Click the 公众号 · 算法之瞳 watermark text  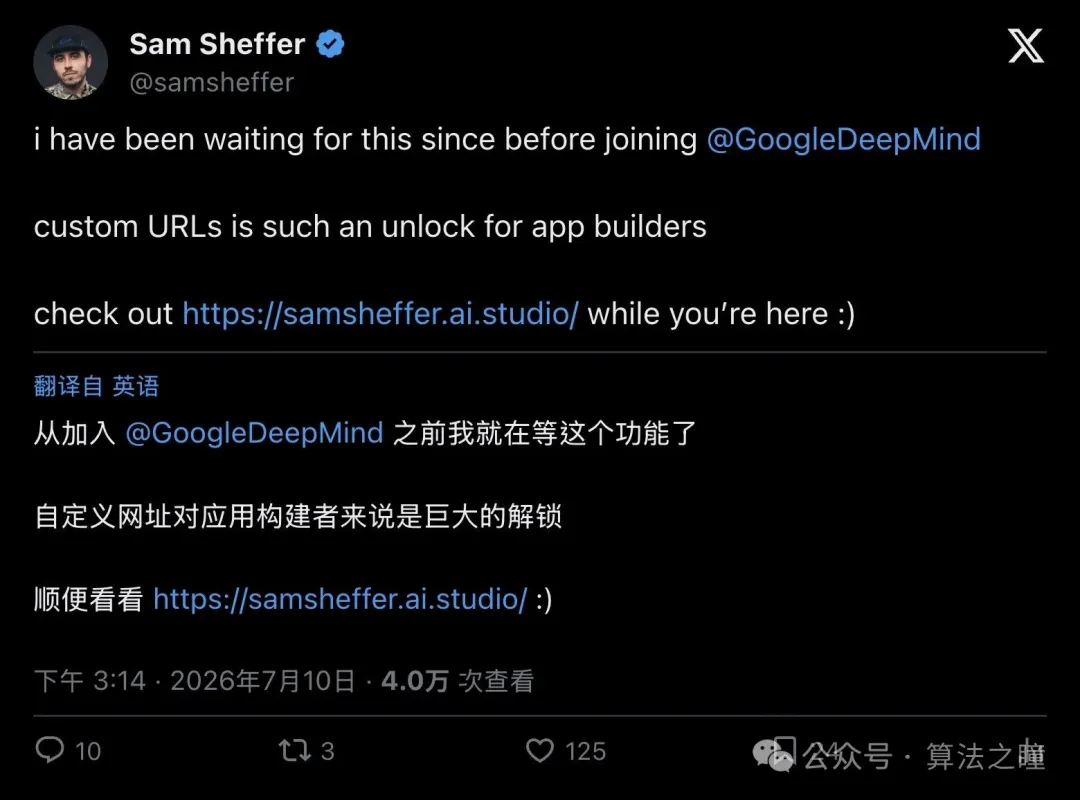coord(924,756)
